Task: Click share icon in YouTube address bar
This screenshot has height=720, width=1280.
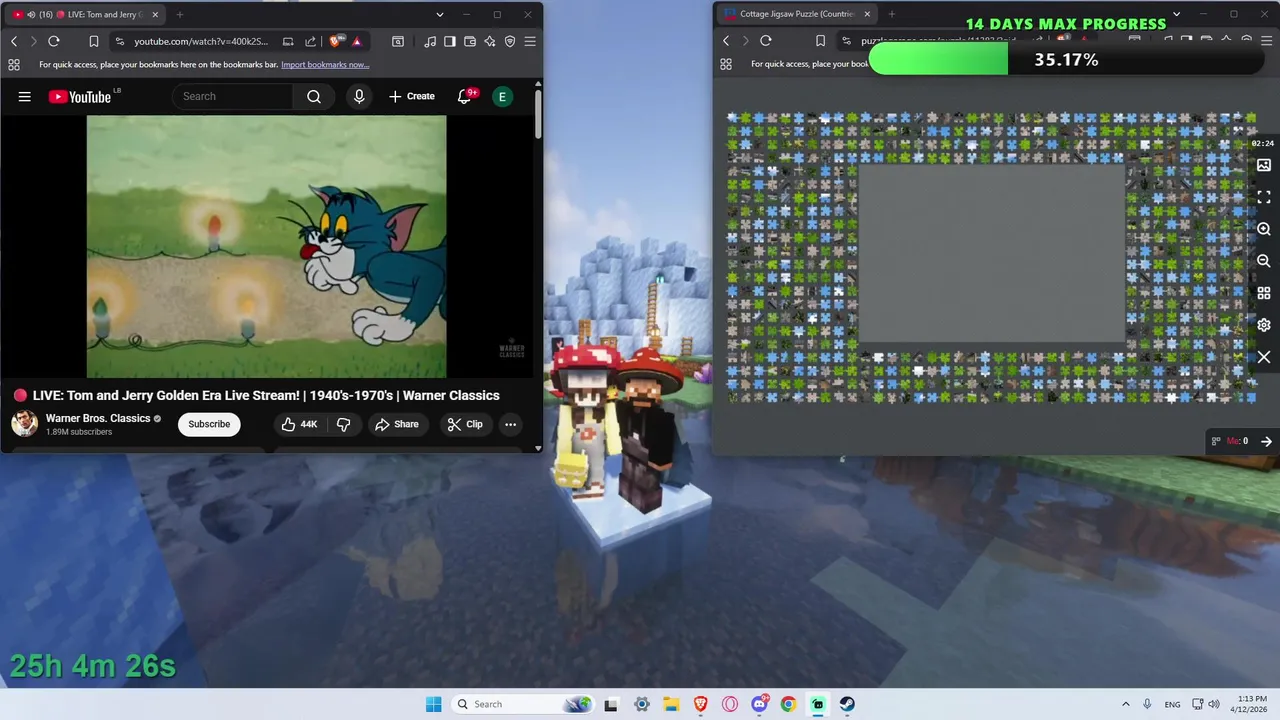Action: pos(310,41)
